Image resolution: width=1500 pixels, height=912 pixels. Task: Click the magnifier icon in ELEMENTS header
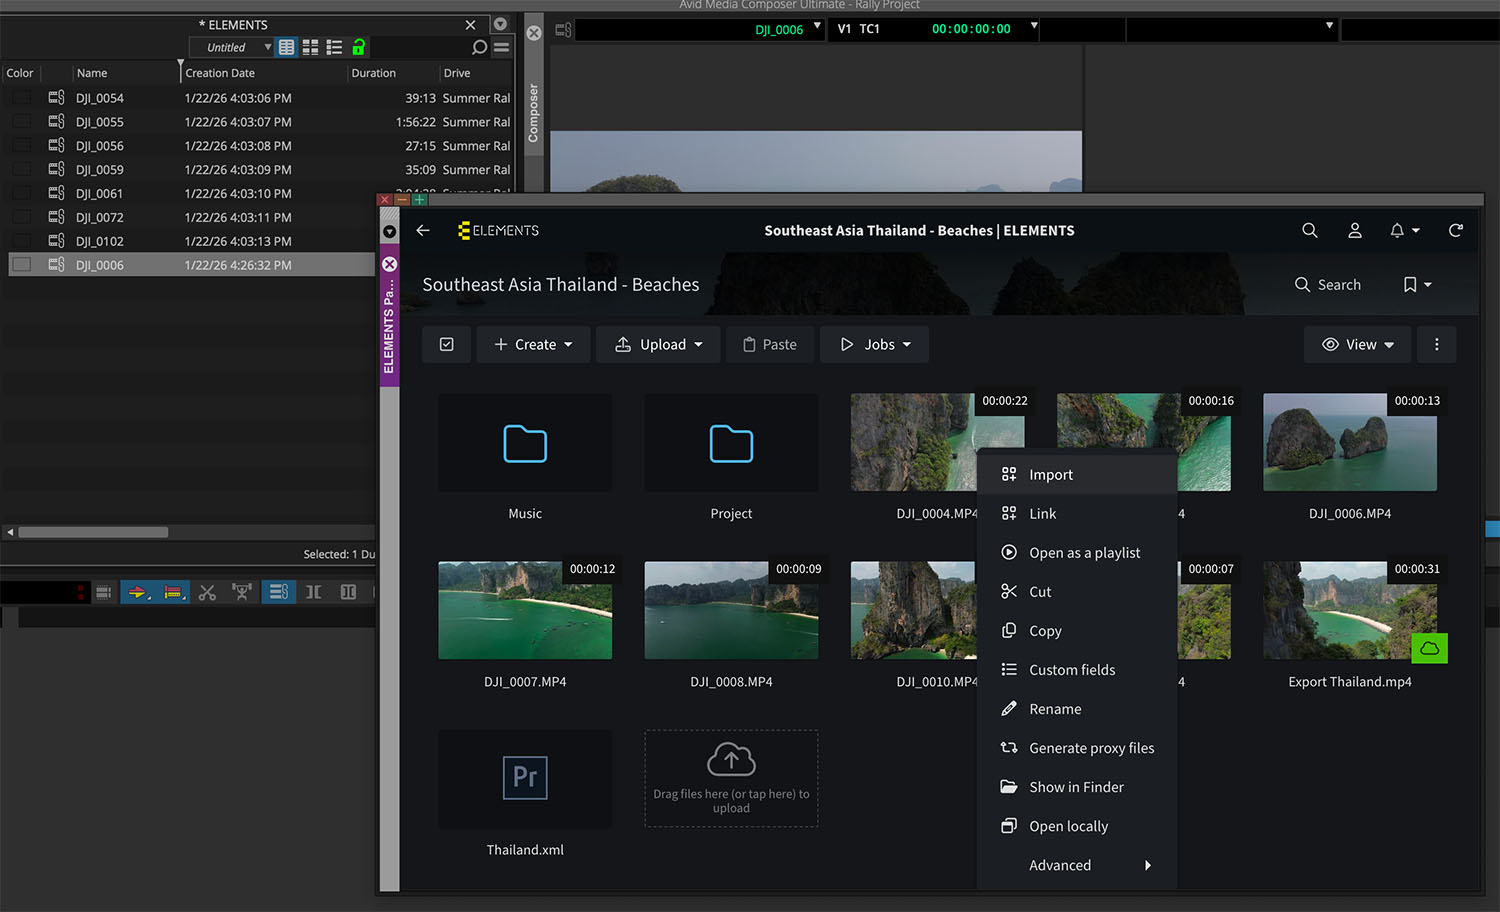pos(1309,231)
